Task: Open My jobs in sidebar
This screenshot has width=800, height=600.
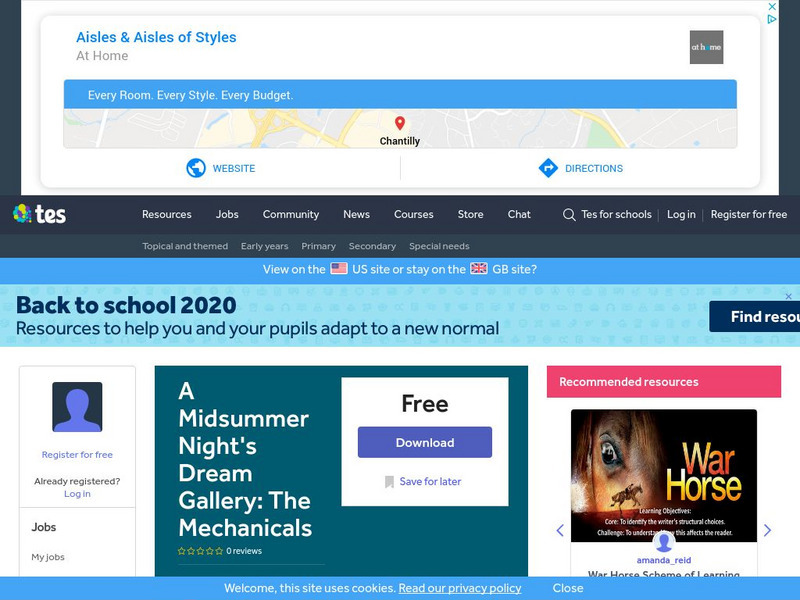Action: pos(48,557)
